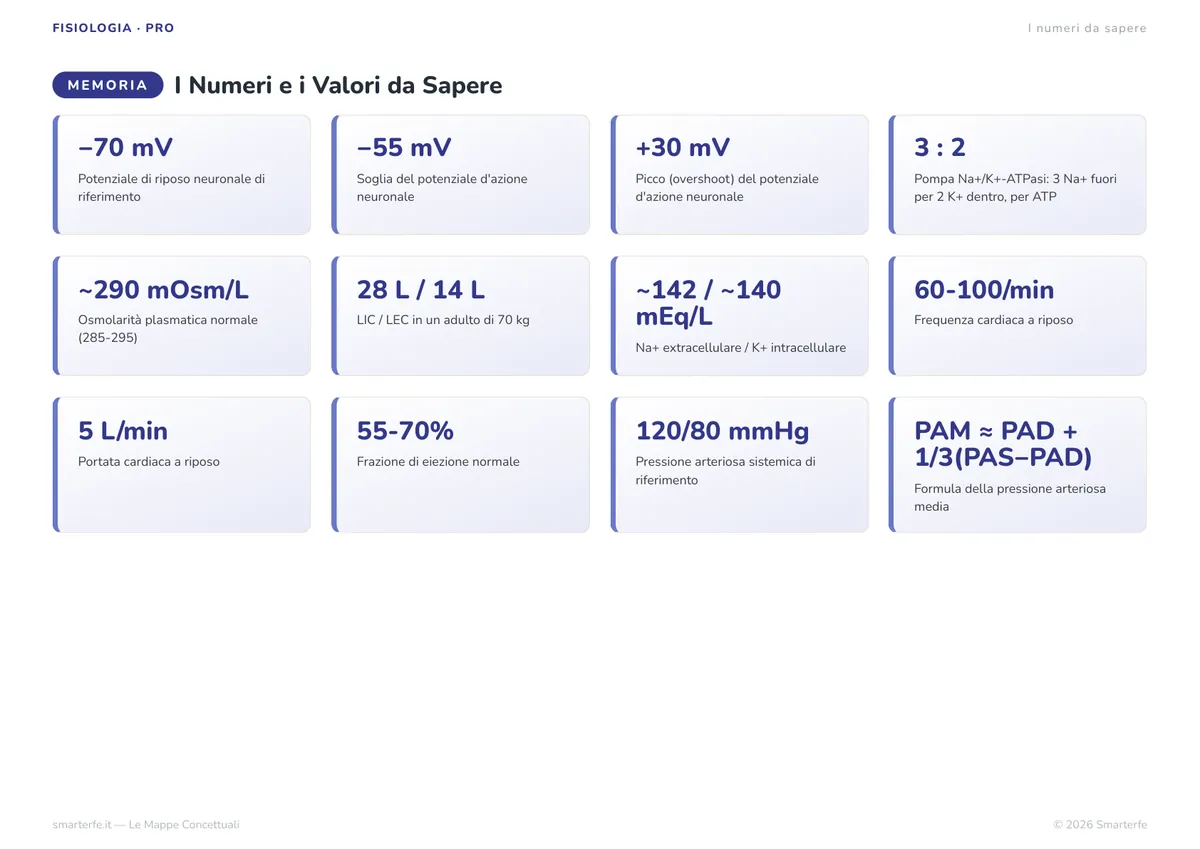Select the "Portata cardiaca a riposo" description
This screenshot has height=849, width=1200.
click(x=149, y=462)
